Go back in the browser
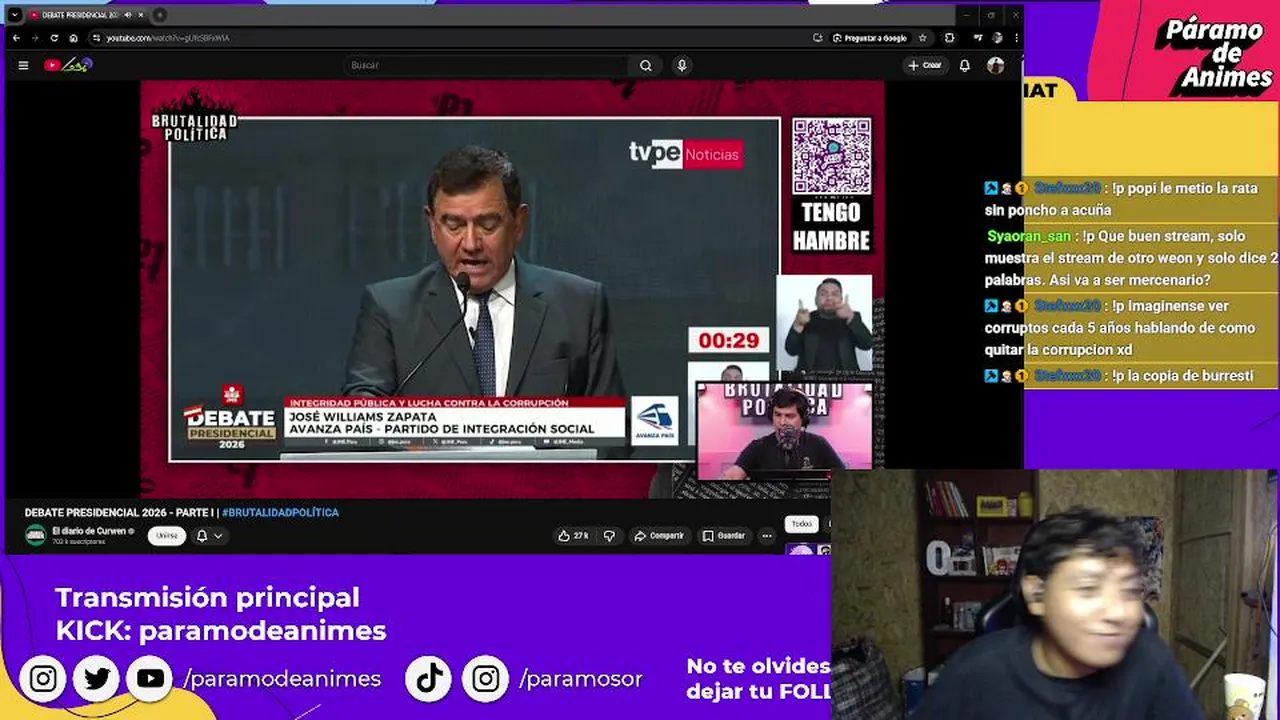The height and width of the screenshot is (720, 1280). click(16, 38)
